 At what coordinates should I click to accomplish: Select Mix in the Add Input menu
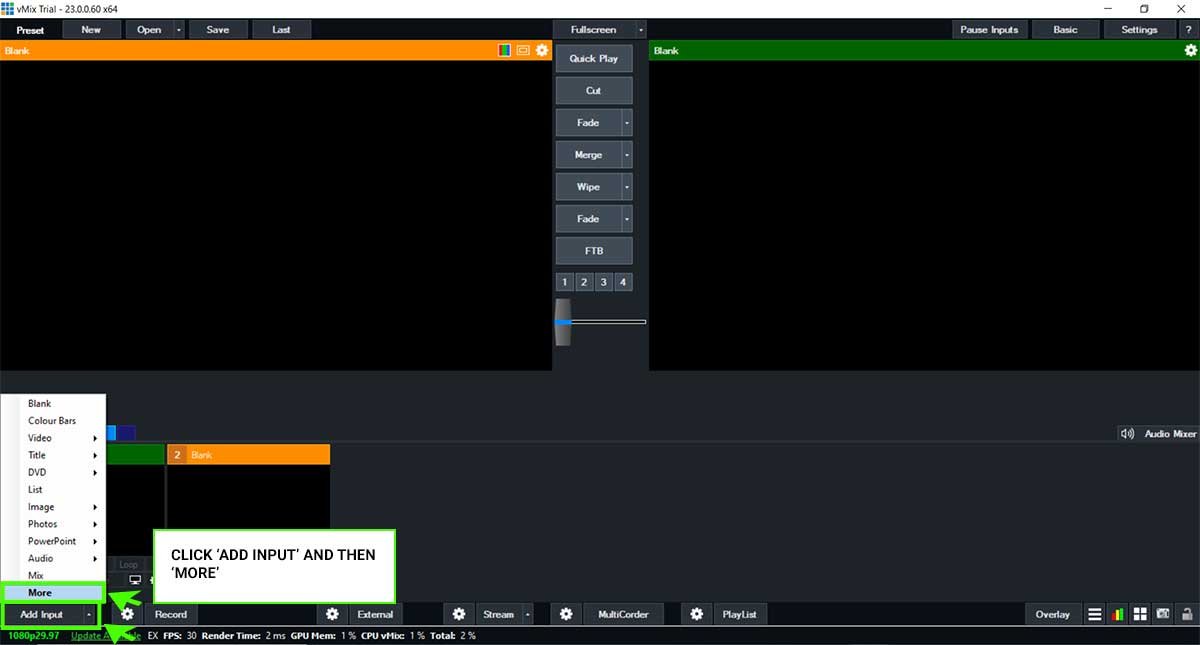point(53,576)
